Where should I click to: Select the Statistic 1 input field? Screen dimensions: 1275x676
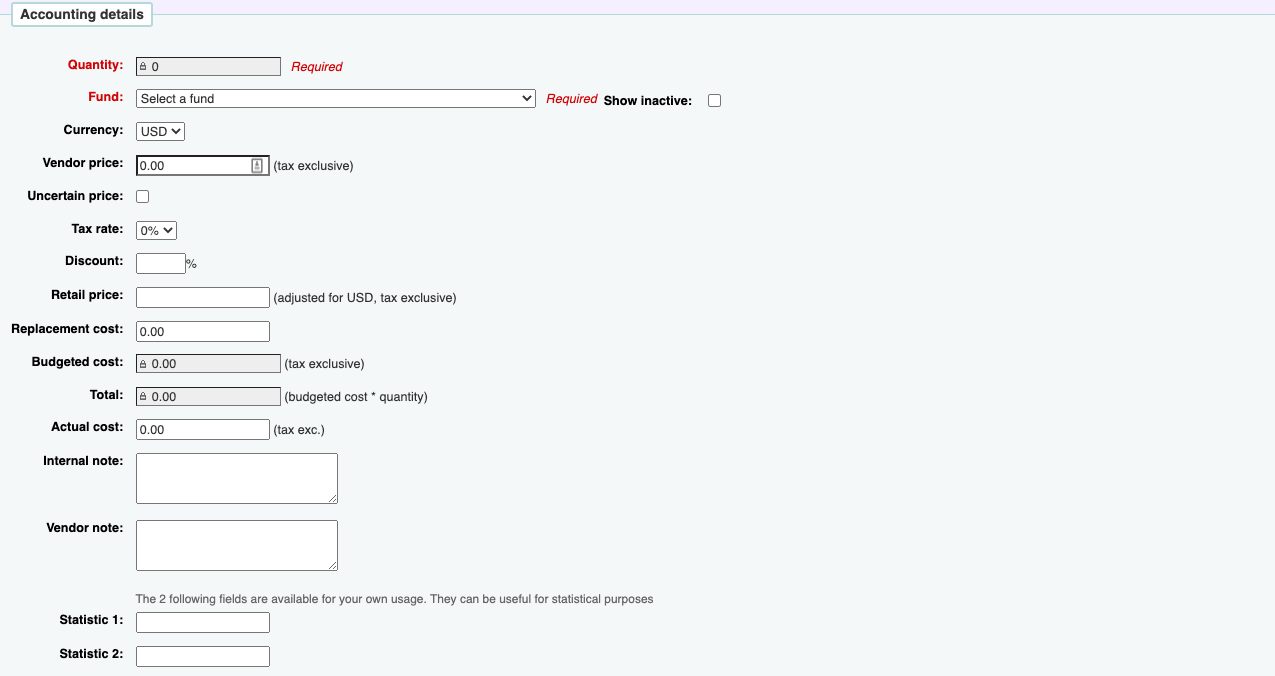[x=203, y=622]
